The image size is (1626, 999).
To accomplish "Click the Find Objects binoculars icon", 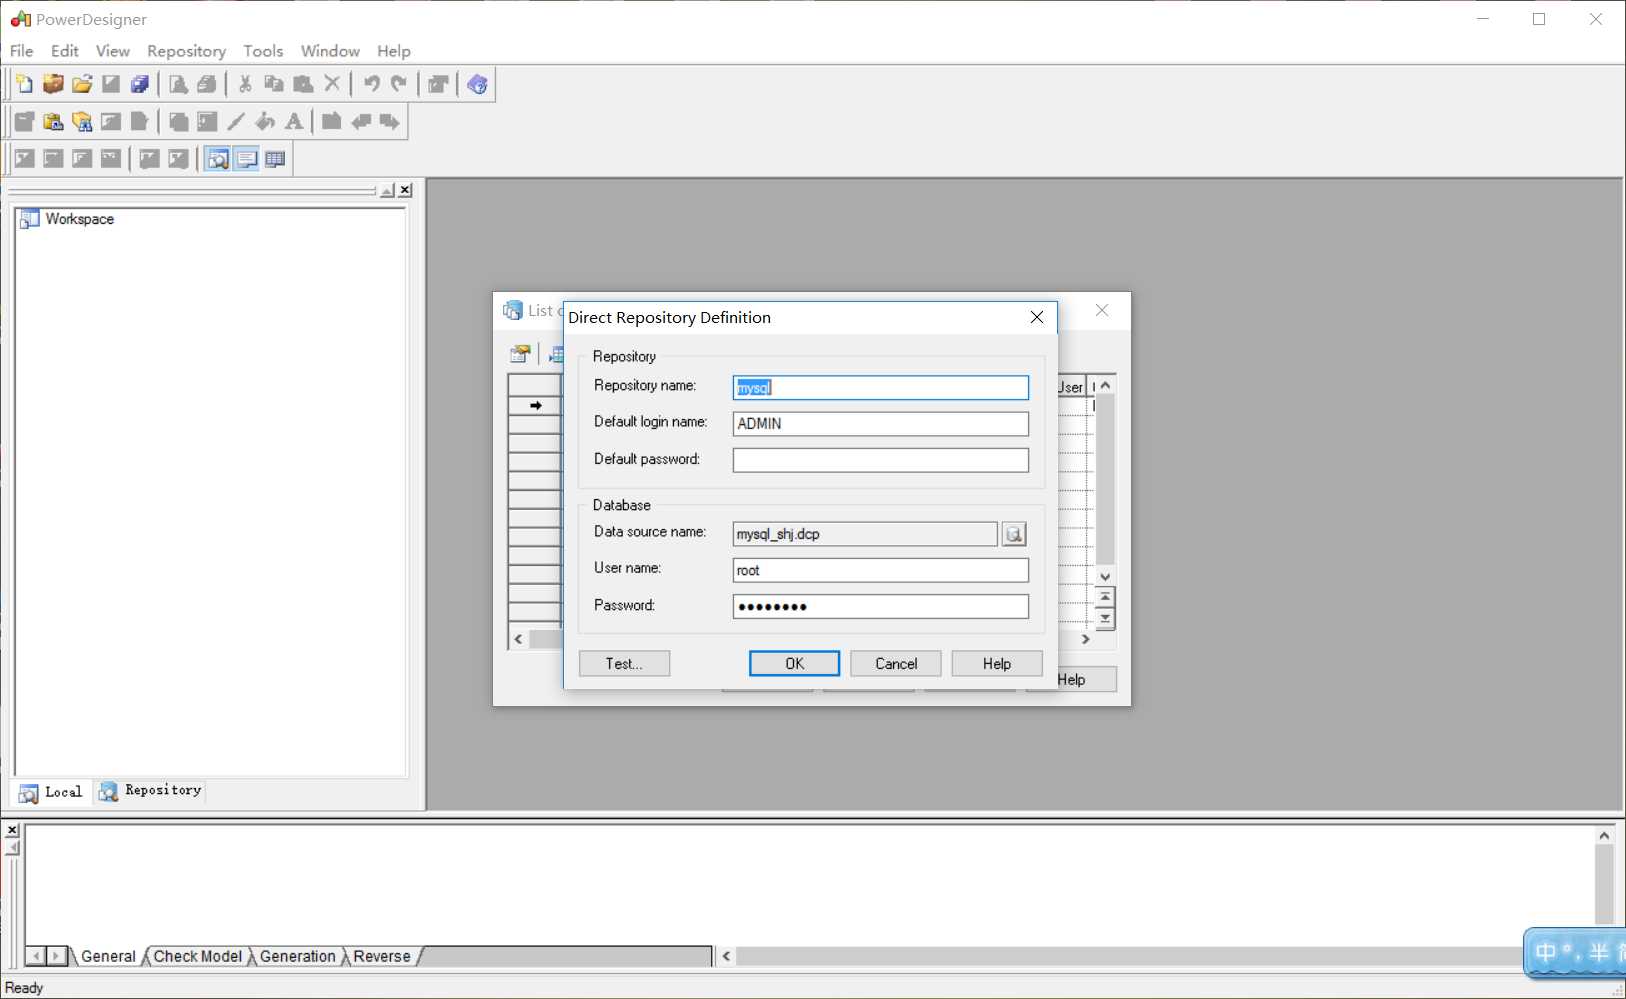I will (x=82, y=121).
